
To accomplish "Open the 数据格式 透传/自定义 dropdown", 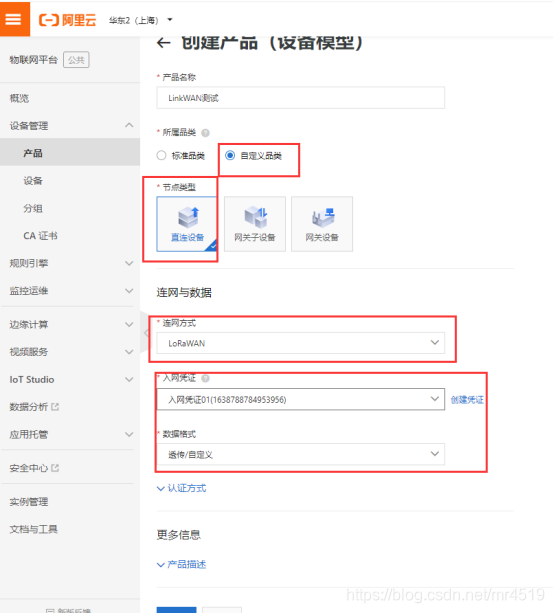I will 300,454.
